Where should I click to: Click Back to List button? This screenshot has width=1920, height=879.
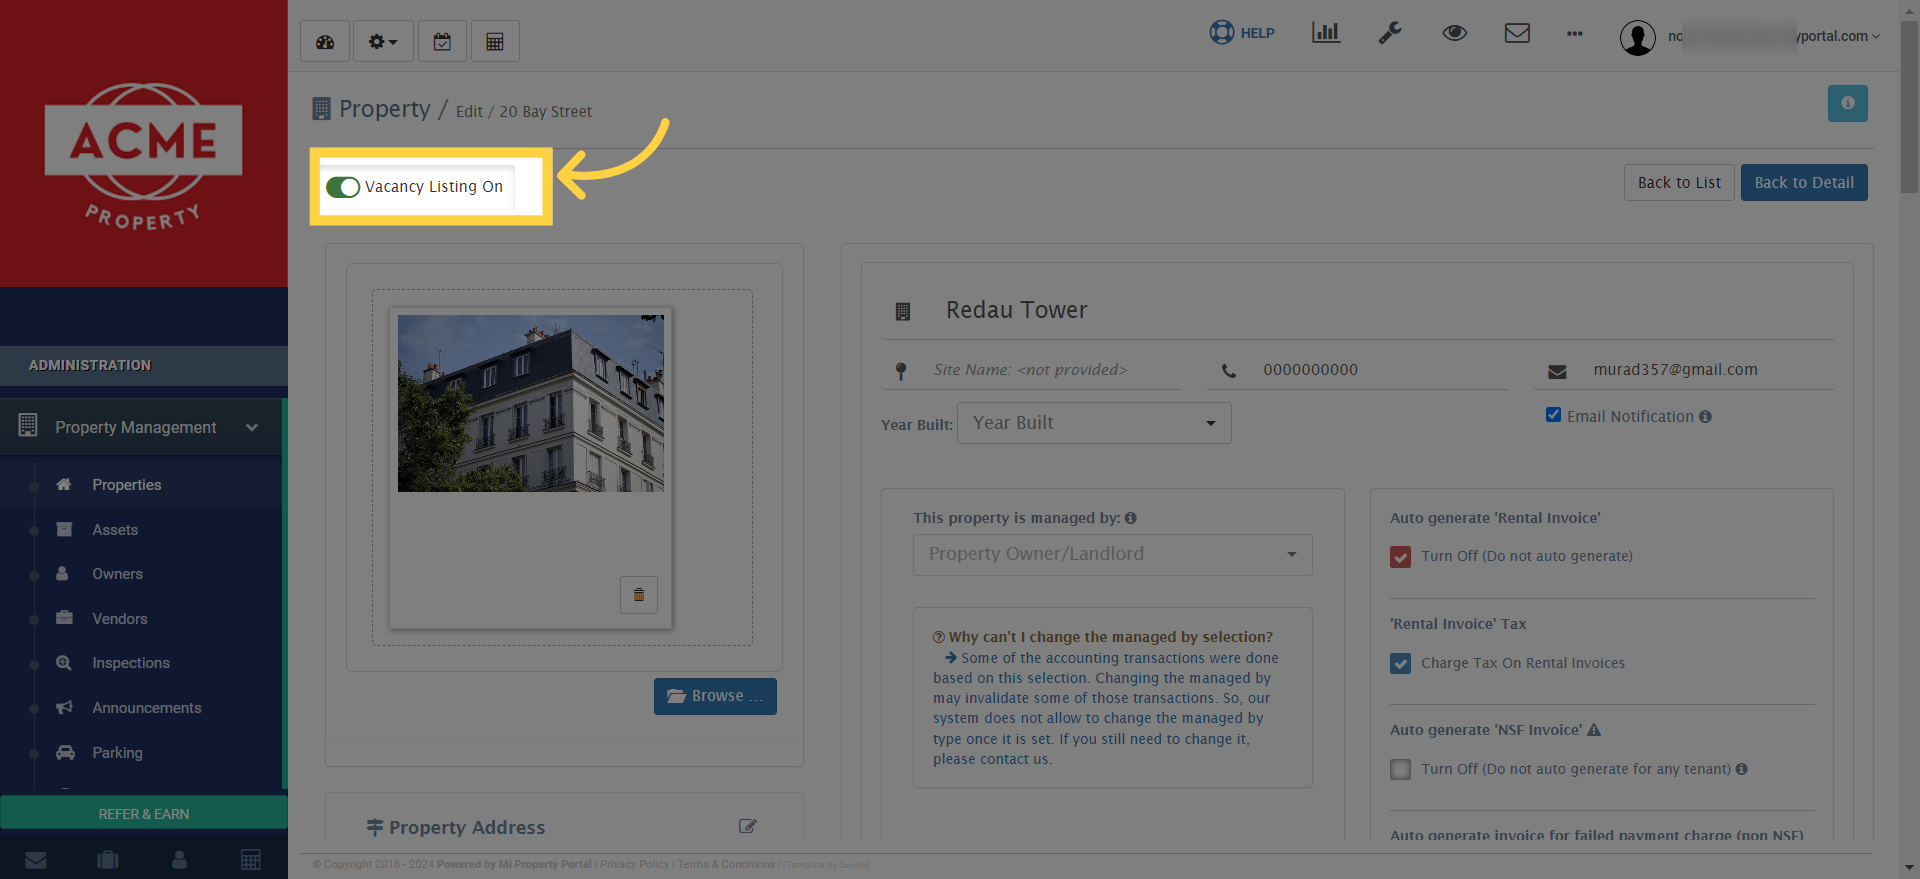tap(1679, 183)
